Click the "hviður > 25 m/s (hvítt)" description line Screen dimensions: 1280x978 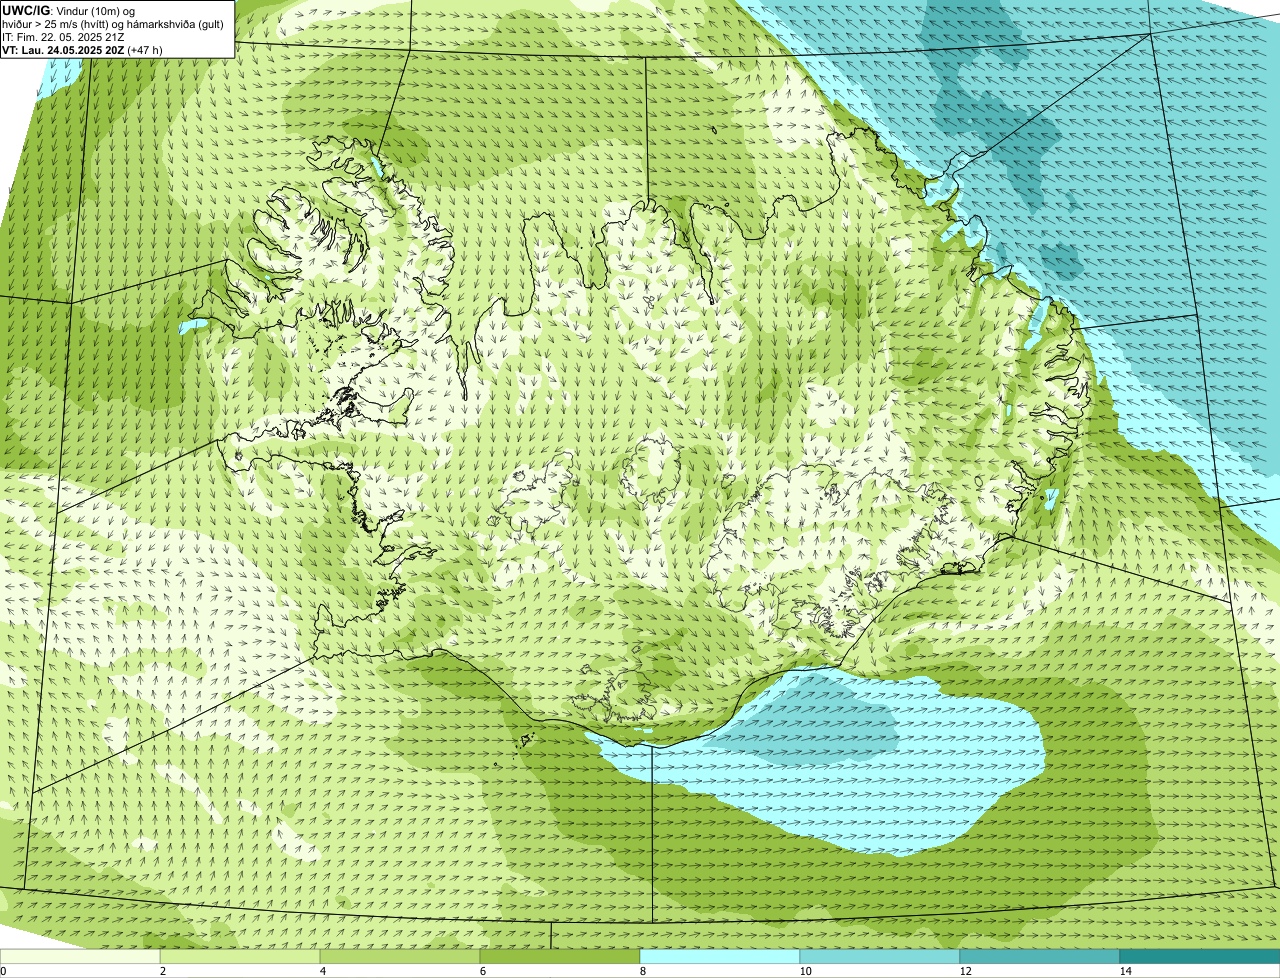(113, 23)
